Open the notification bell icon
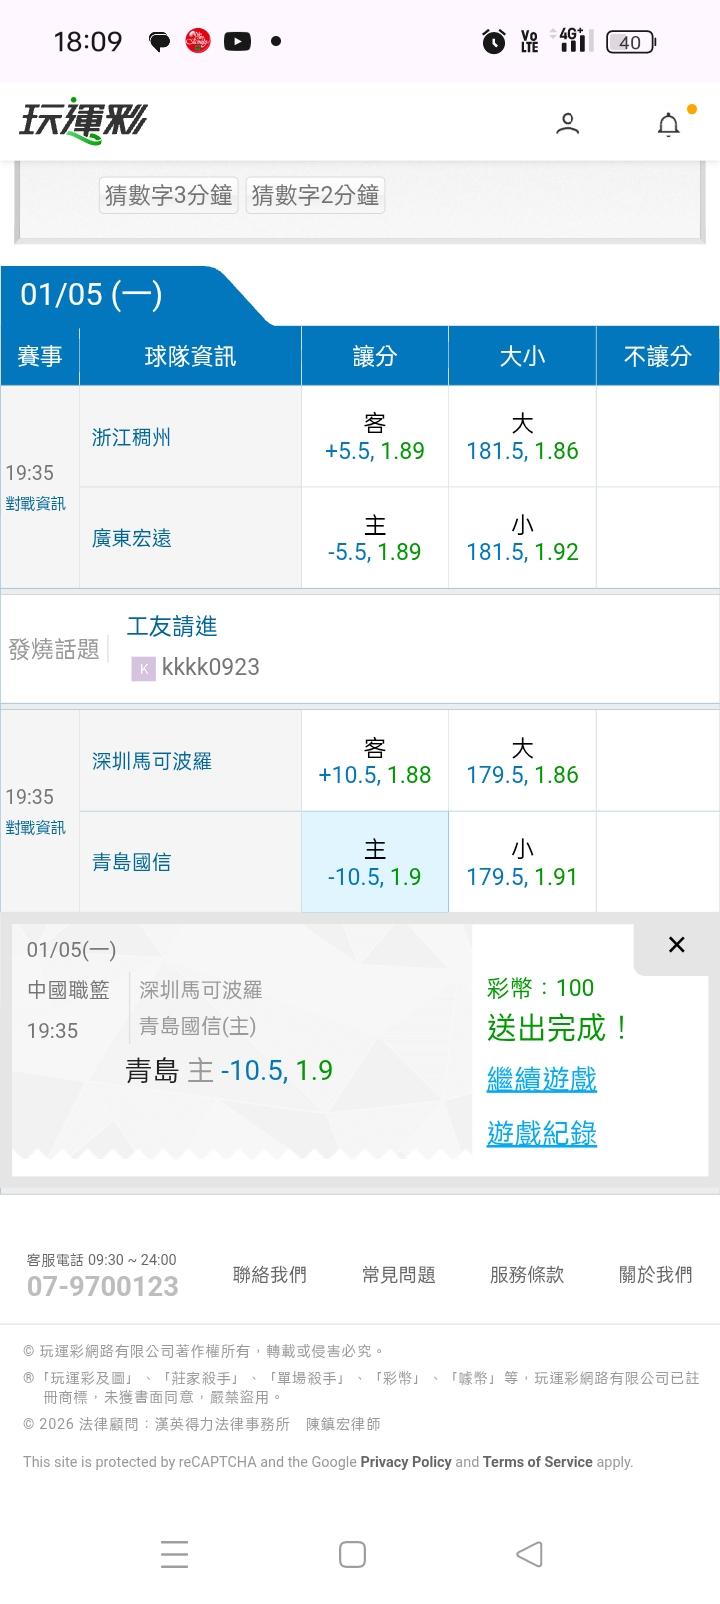Viewport: 720px width, 1604px height. [x=668, y=124]
